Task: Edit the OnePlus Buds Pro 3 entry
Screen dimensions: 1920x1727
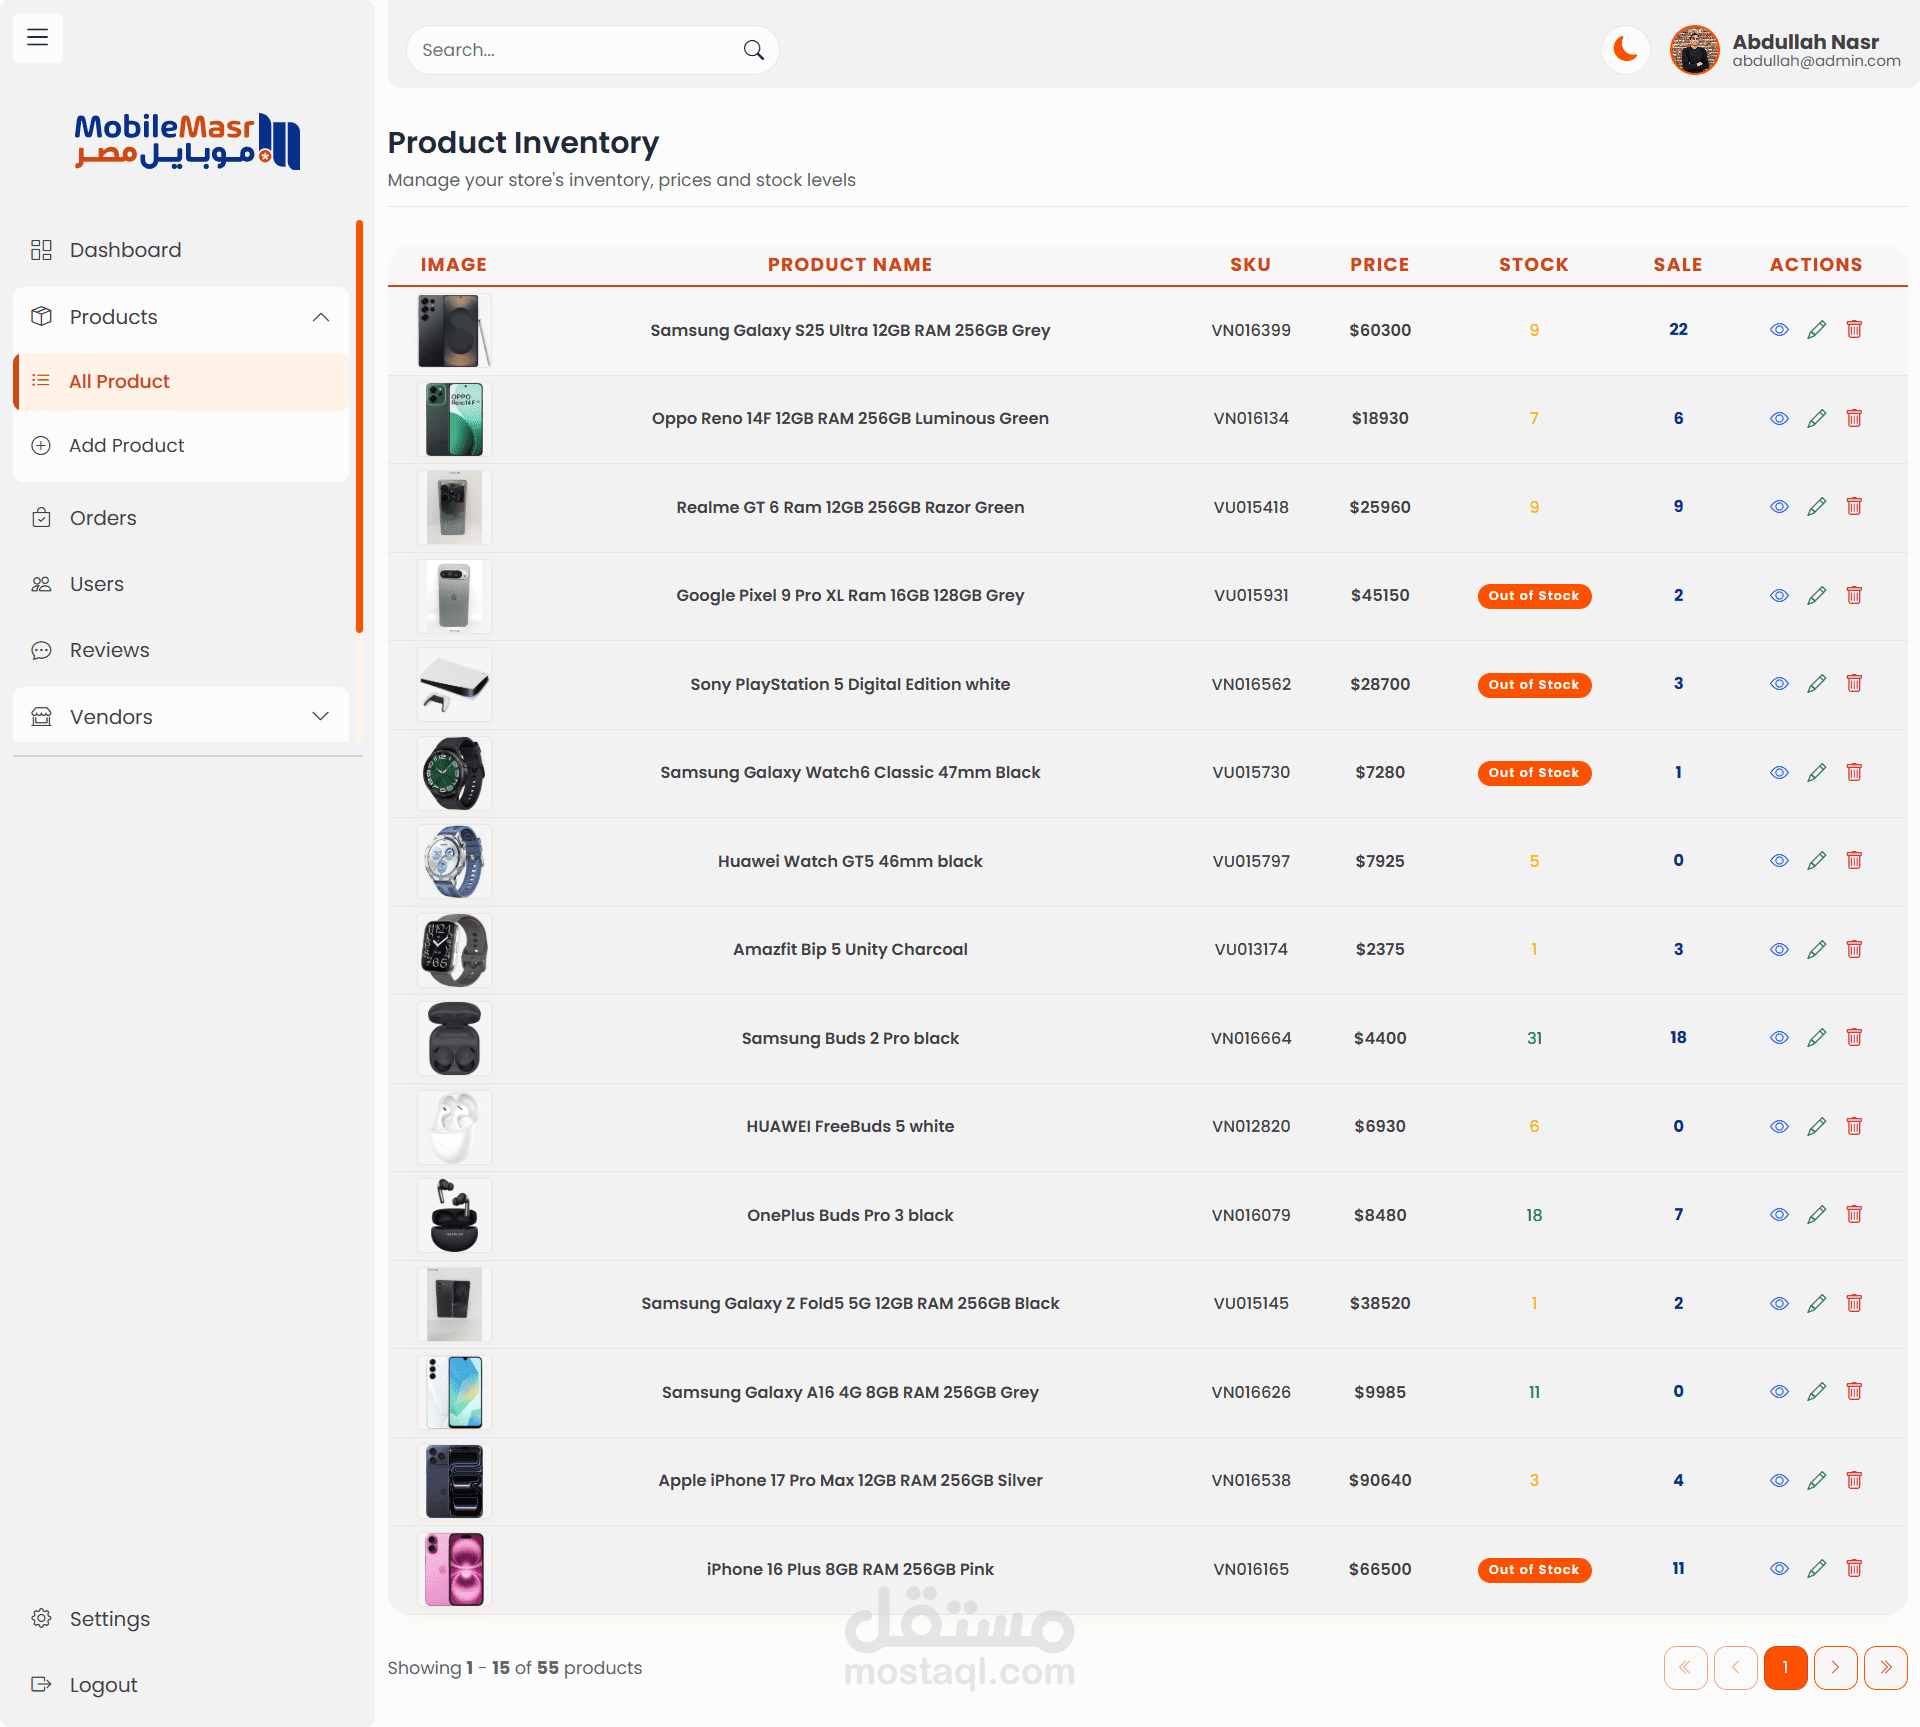Action: (x=1816, y=1214)
